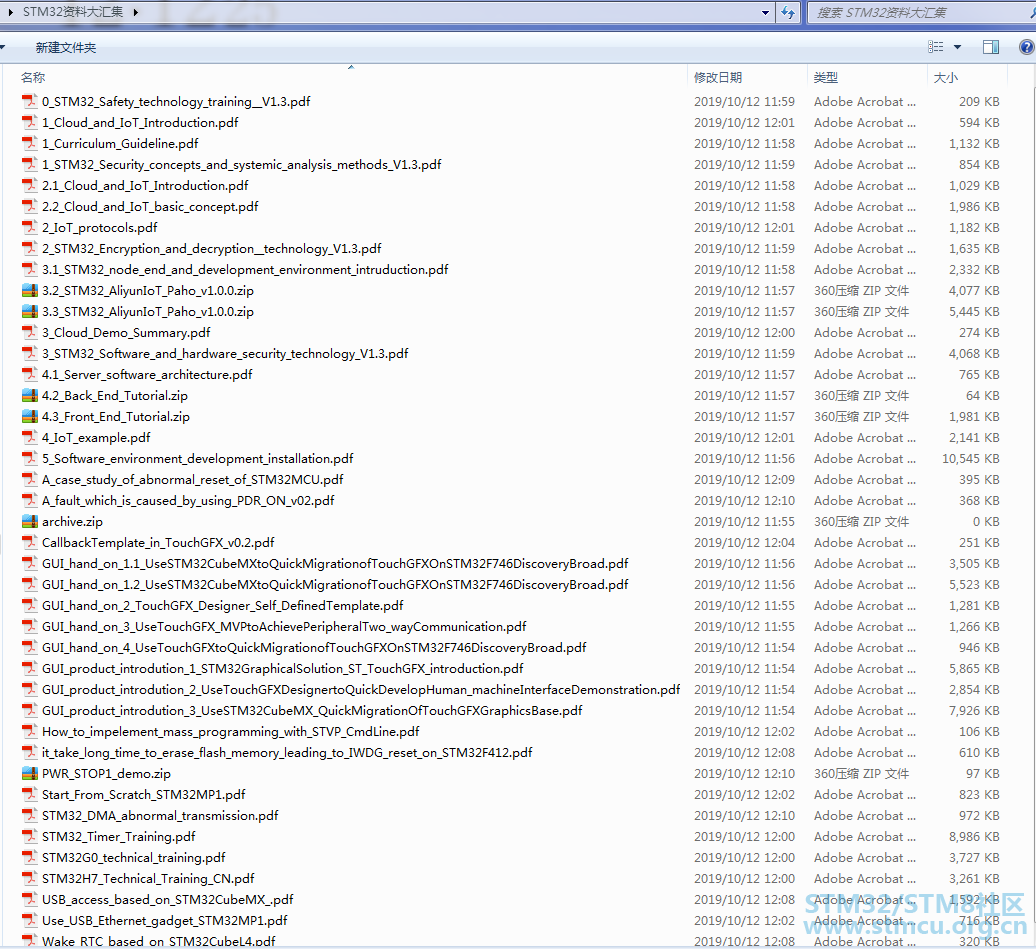Click the 8,986 KB size cell
Screen dimensions: 1036x949
(x=975, y=837)
